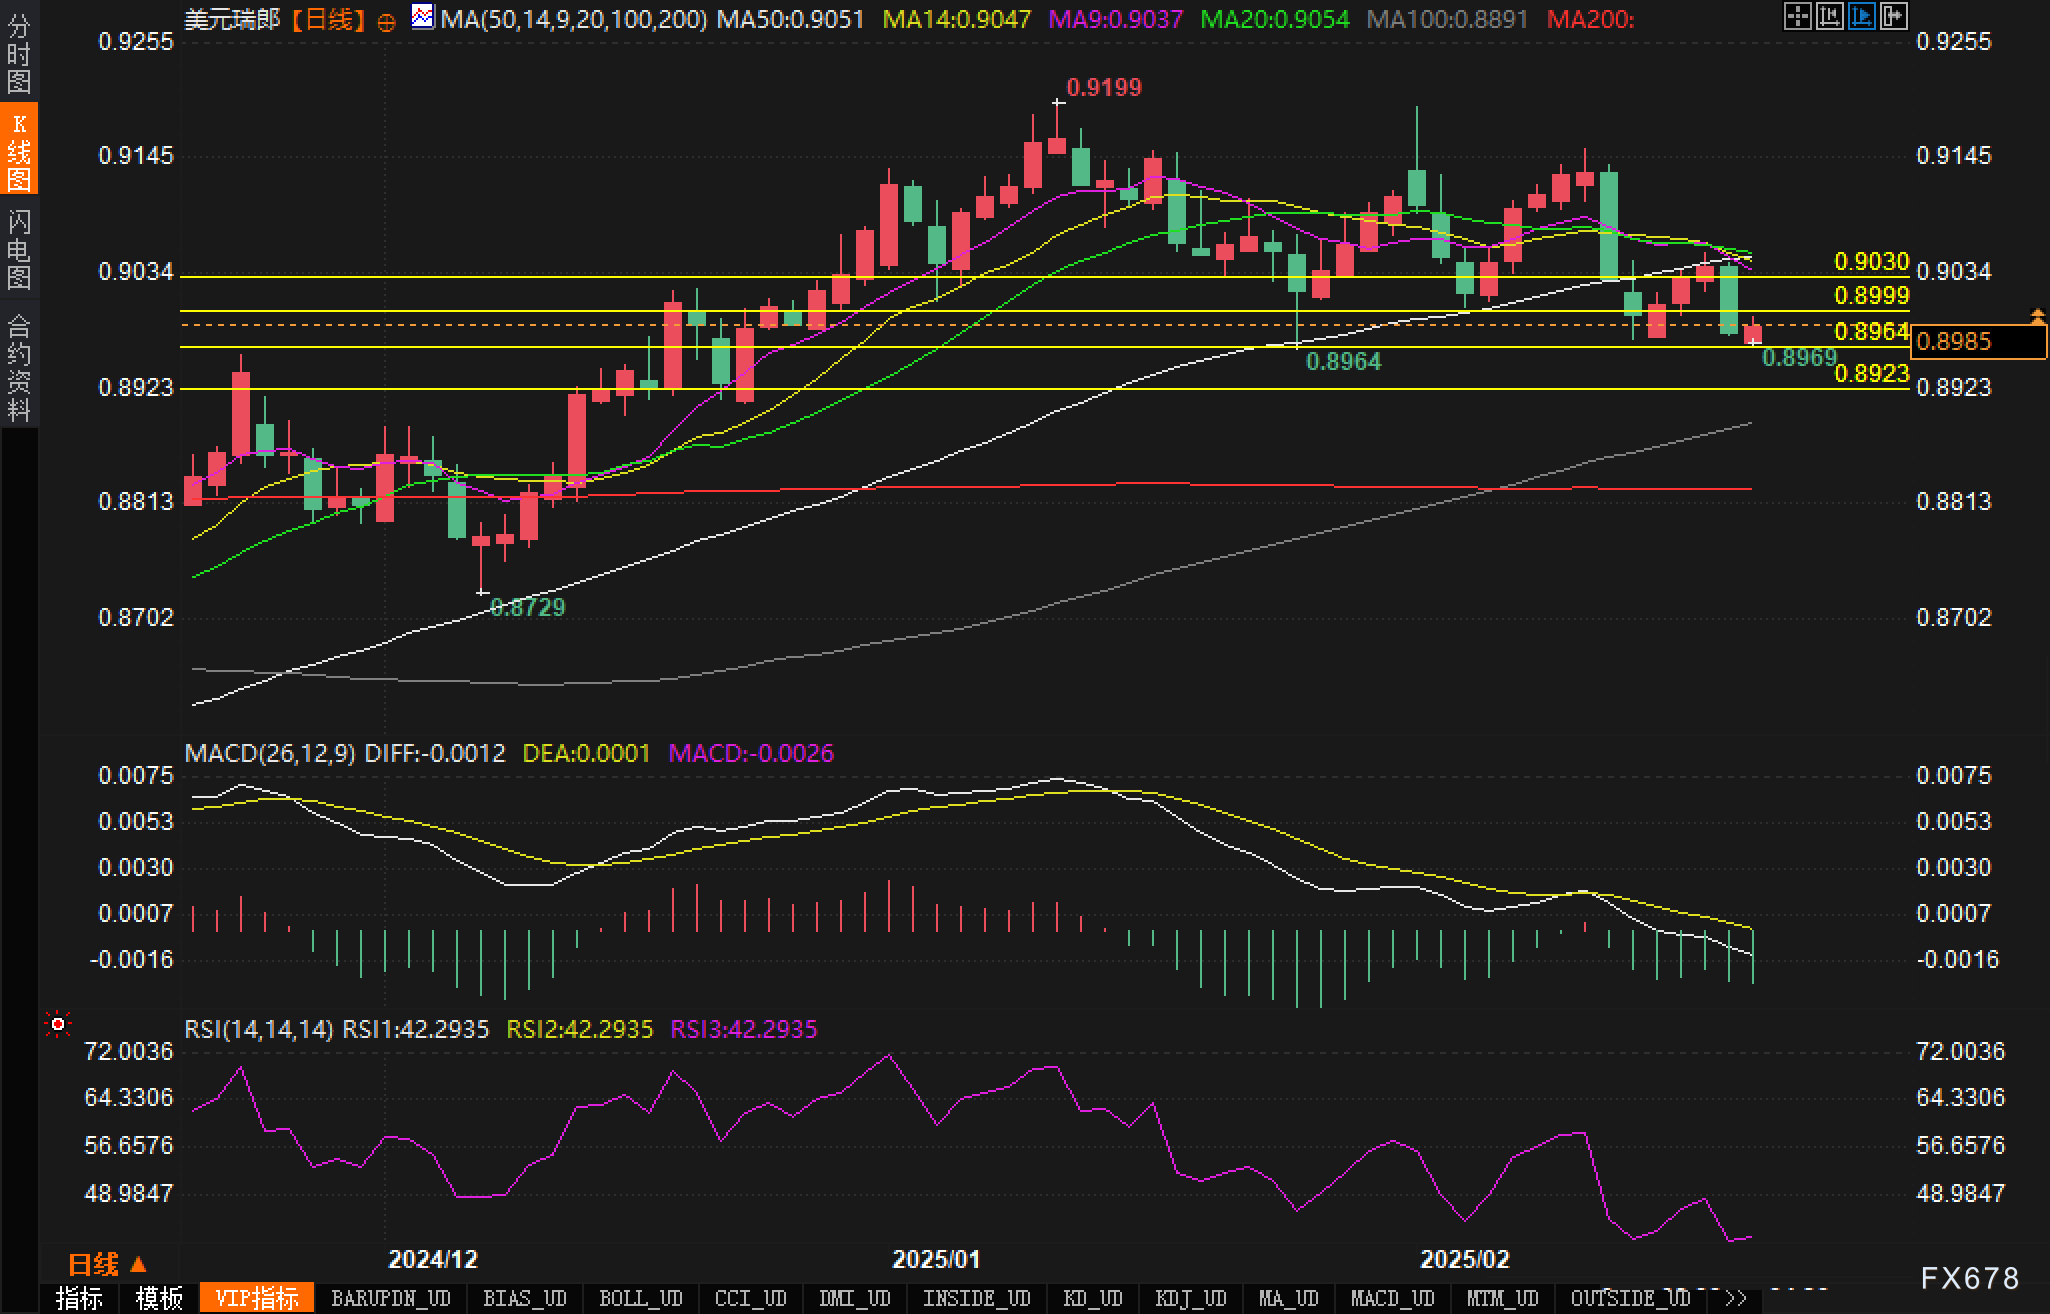Click the MA indicator chart icon
This screenshot has height=1314, width=2050.
coord(423,17)
